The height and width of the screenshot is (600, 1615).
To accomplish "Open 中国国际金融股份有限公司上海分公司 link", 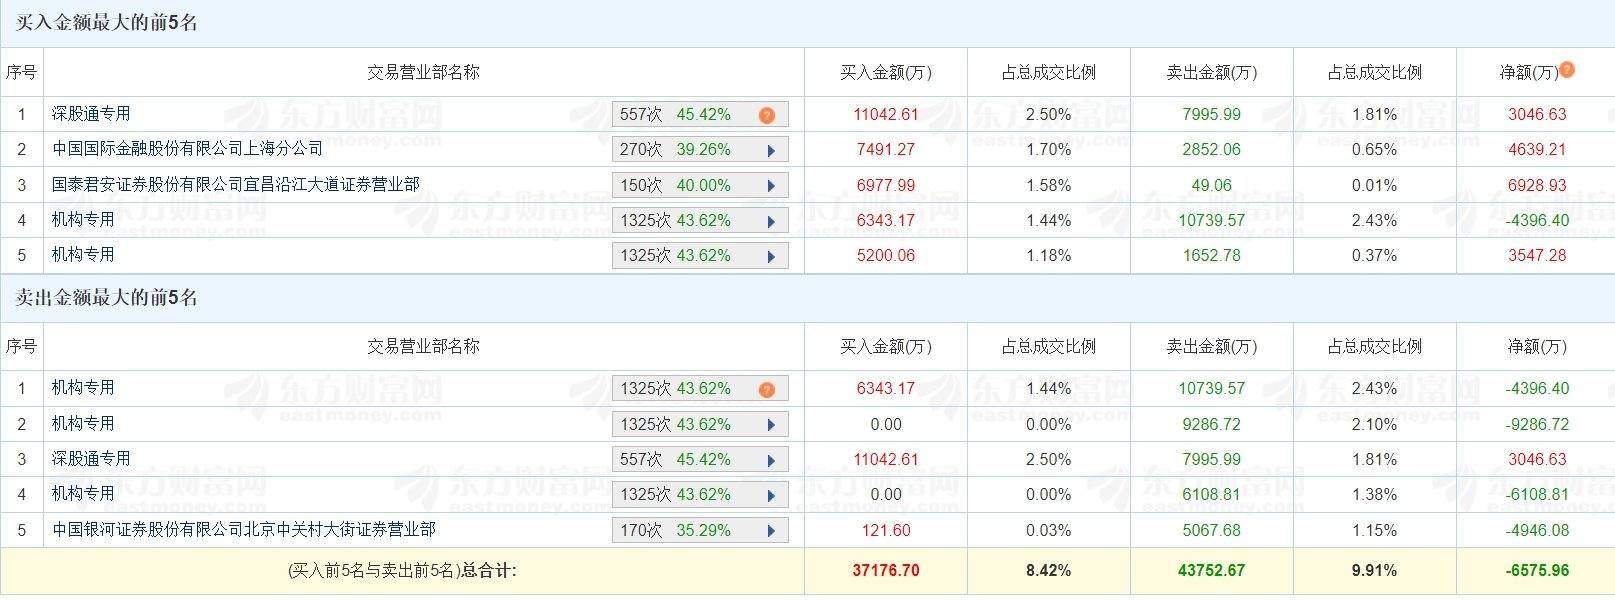I will click(x=187, y=149).
